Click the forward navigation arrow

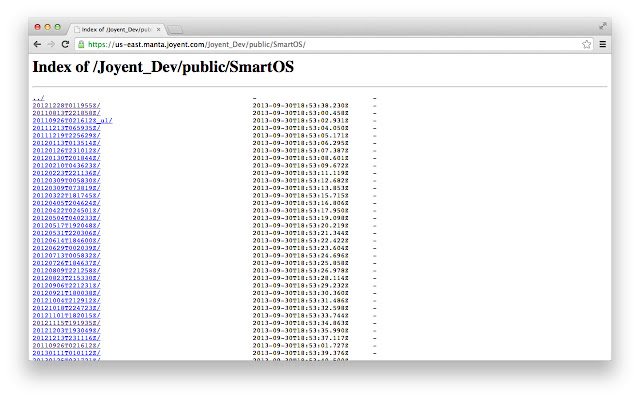pyautogui.click(x=51, y=44)
